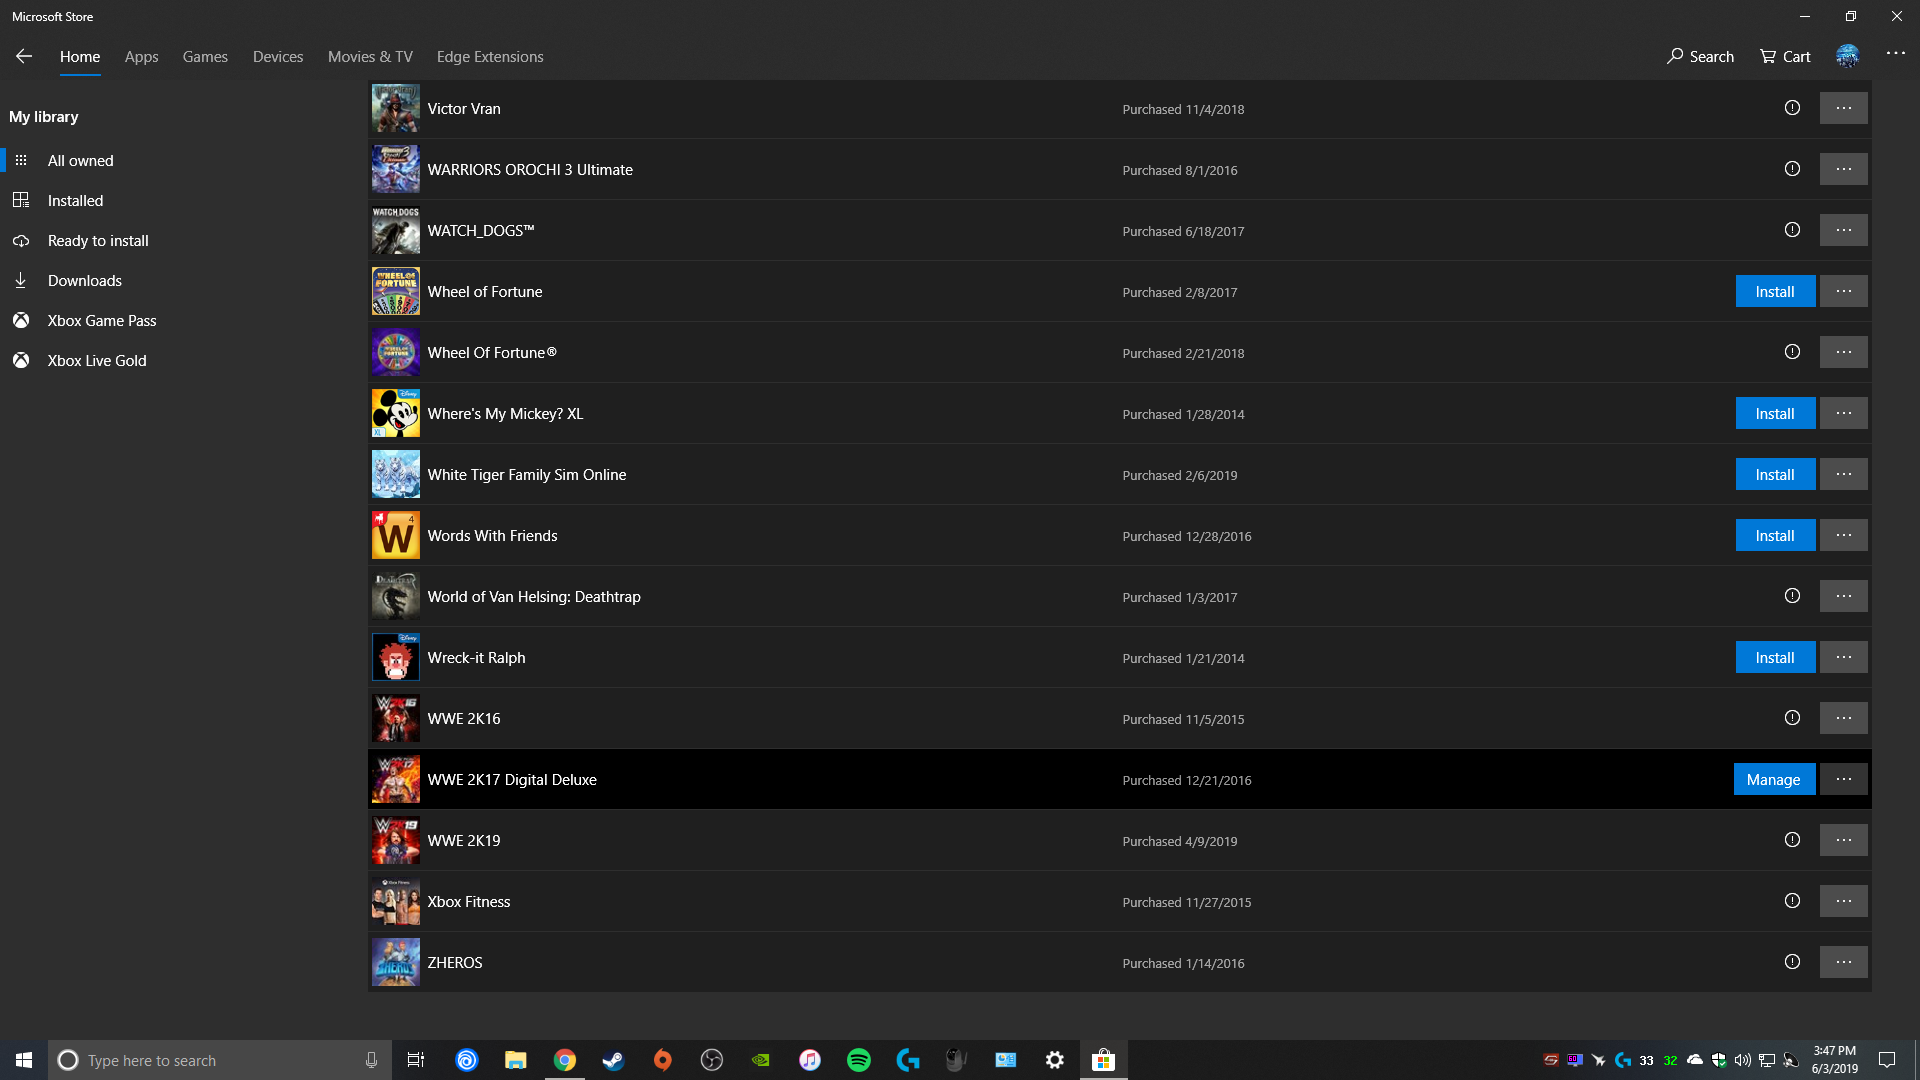The image size is (1920, 1080).
Task: Click the info icon for Wheel Of Fortune®
Action: [x=1792, y=352]
